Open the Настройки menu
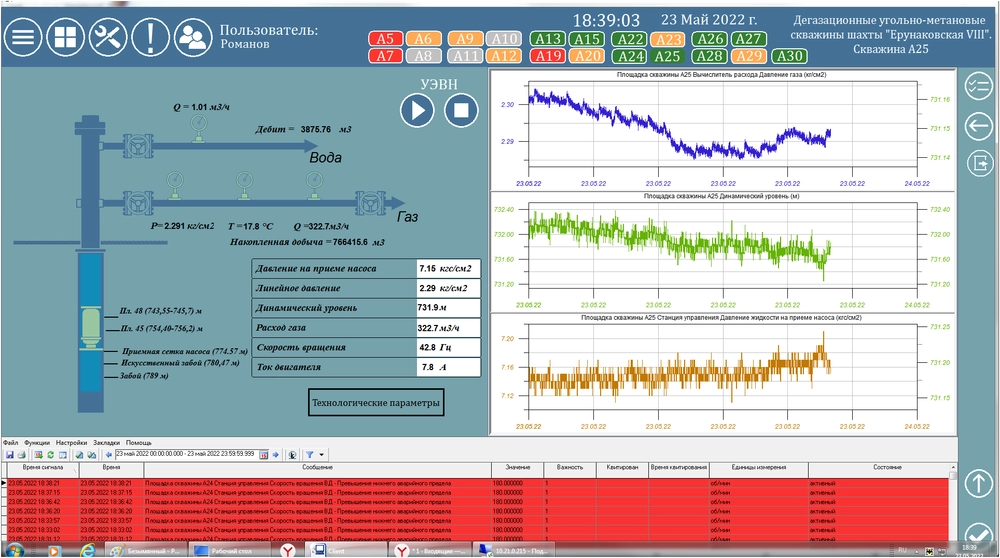 (70, 442)
